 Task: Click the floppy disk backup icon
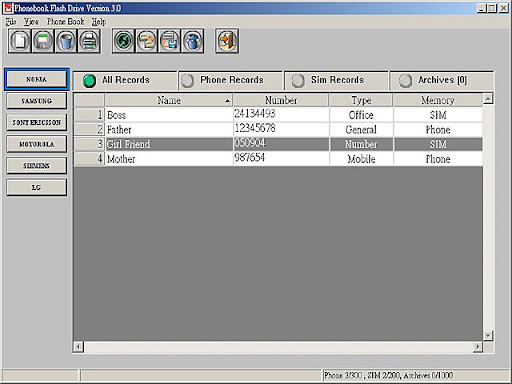coord(169,41)
